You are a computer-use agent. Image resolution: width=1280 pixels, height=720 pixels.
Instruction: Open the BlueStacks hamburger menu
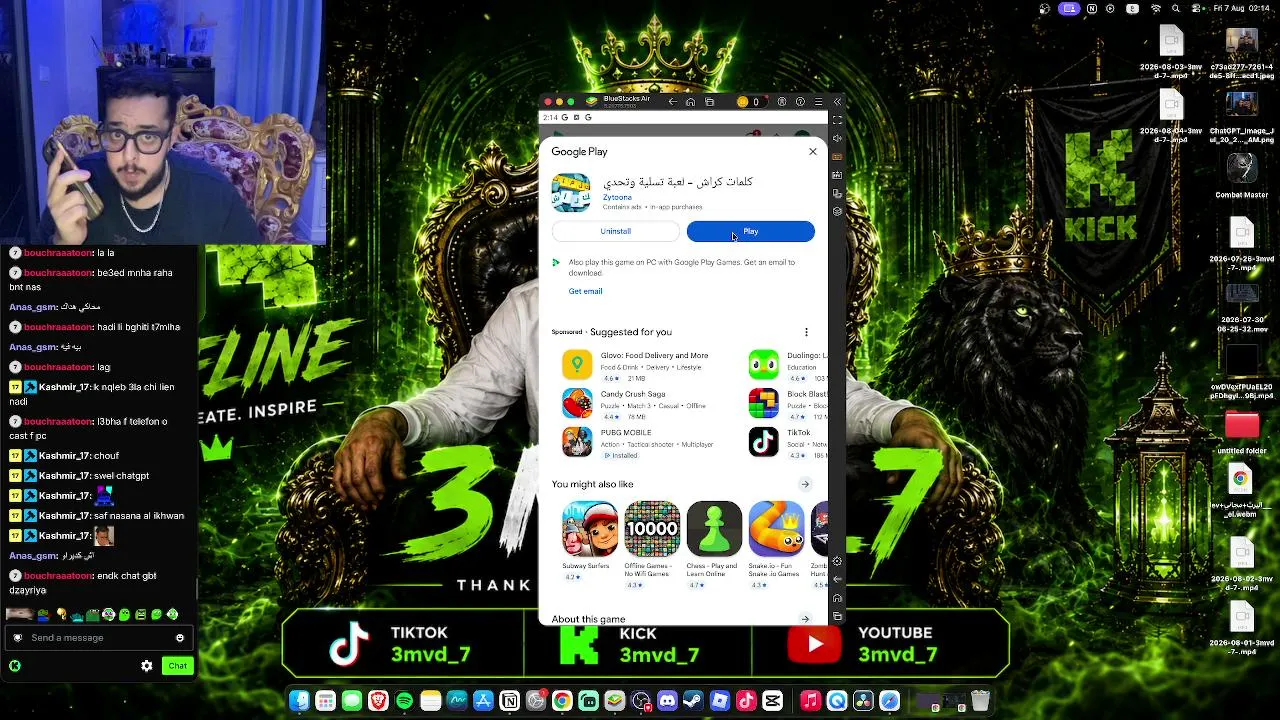[x=818, y=102]
